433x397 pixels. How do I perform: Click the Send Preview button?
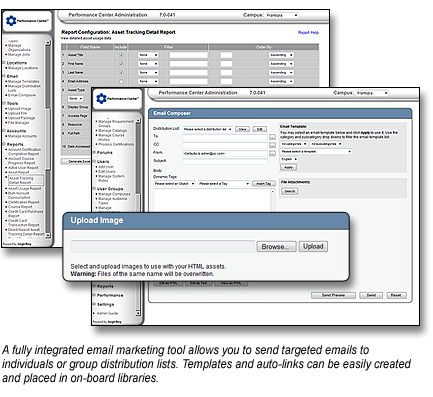point(333,295)
